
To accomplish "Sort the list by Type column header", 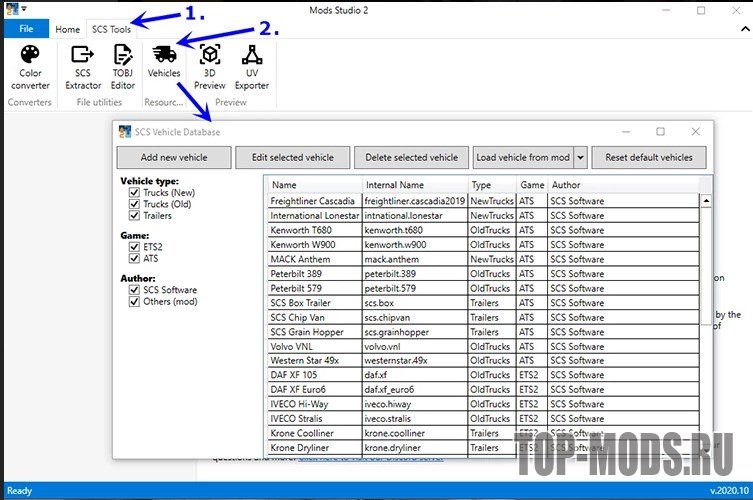I will coord(491,185).
